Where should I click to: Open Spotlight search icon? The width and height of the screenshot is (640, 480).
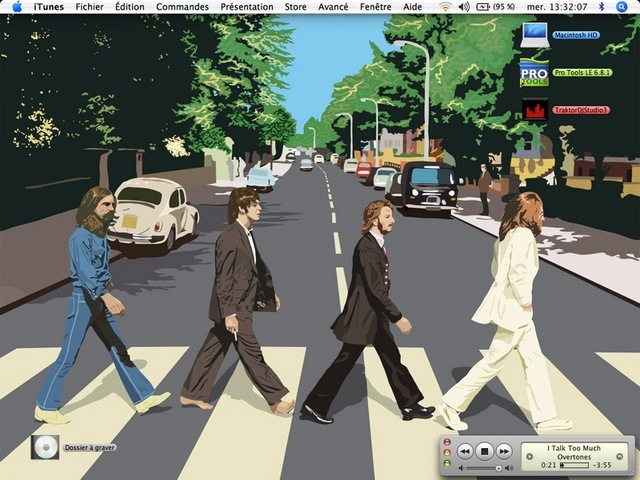(x=621, y=7)
